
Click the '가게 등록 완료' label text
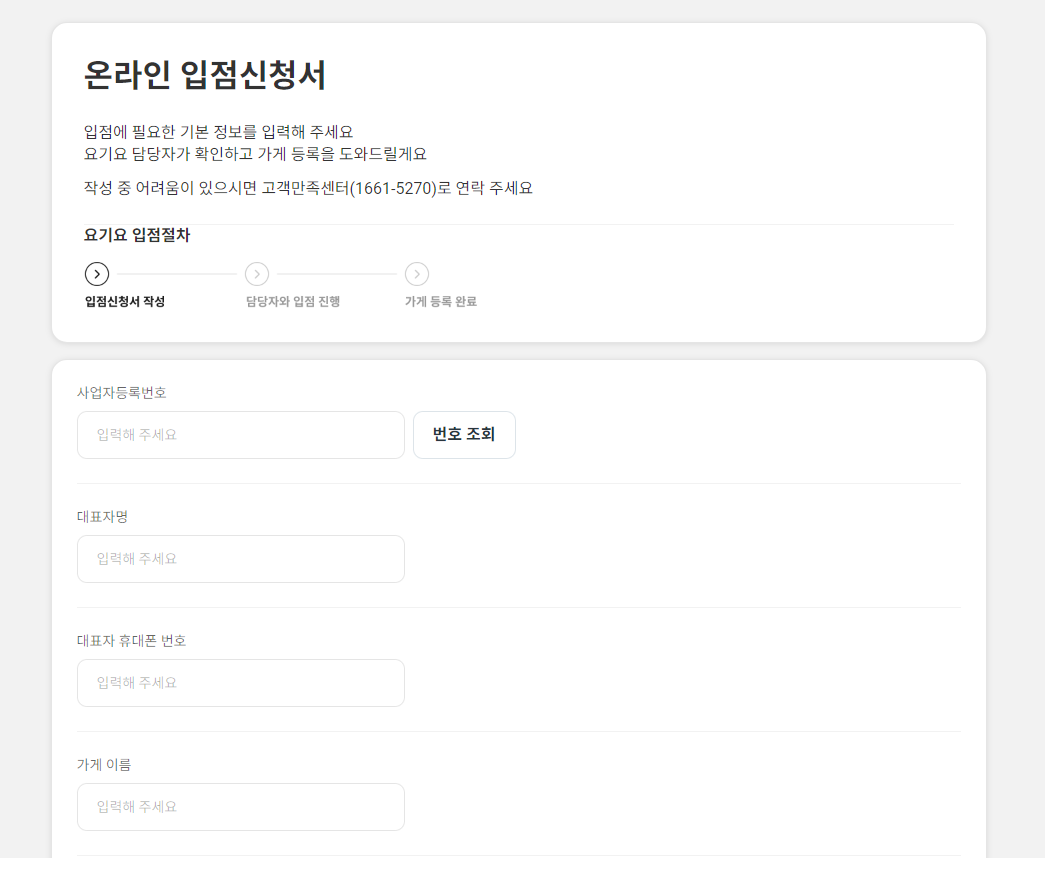click(440, 299)
